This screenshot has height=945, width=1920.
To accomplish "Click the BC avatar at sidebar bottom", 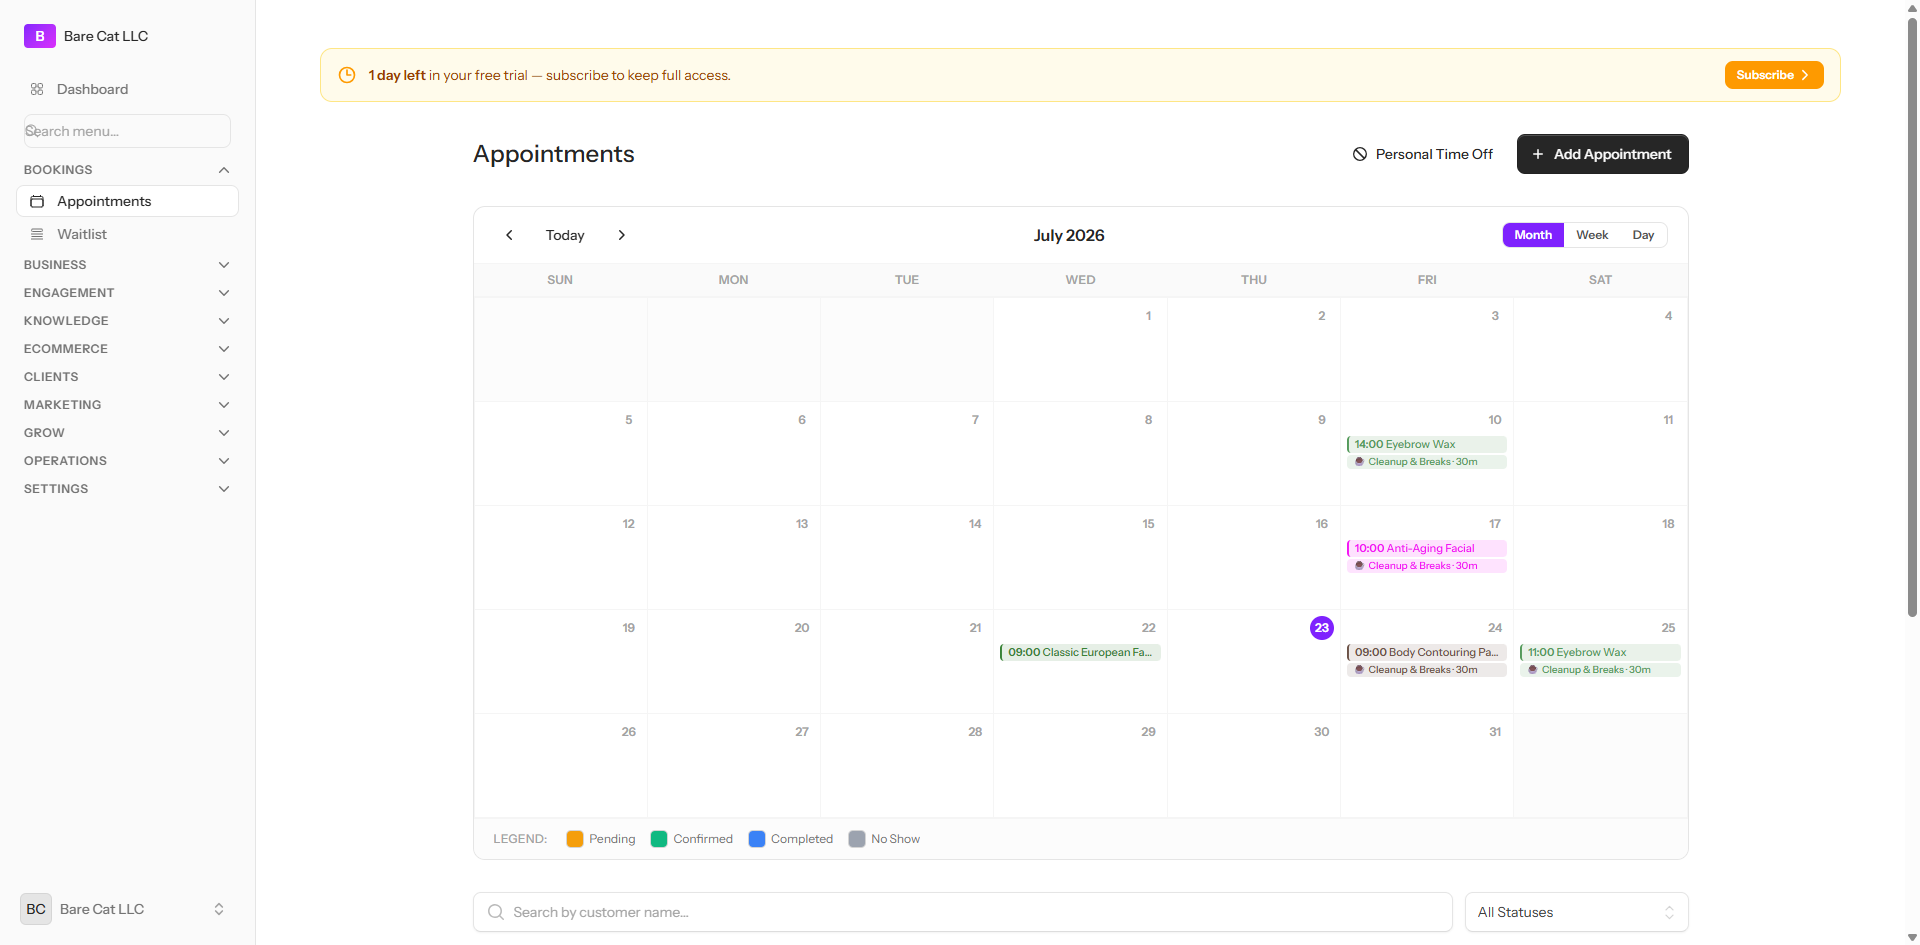I will (36, 909).
